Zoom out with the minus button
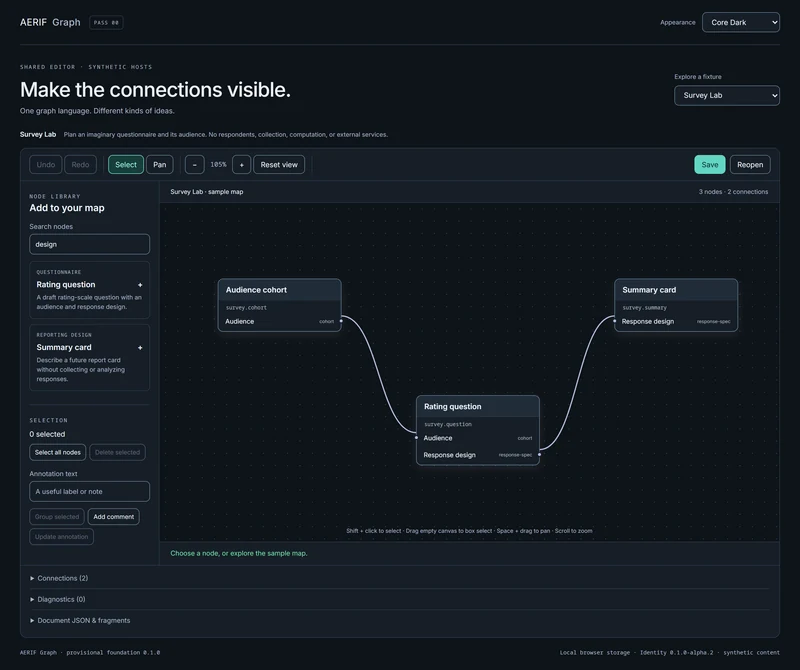This screenshot has width=800, height=670. click(x=194, y=165)
